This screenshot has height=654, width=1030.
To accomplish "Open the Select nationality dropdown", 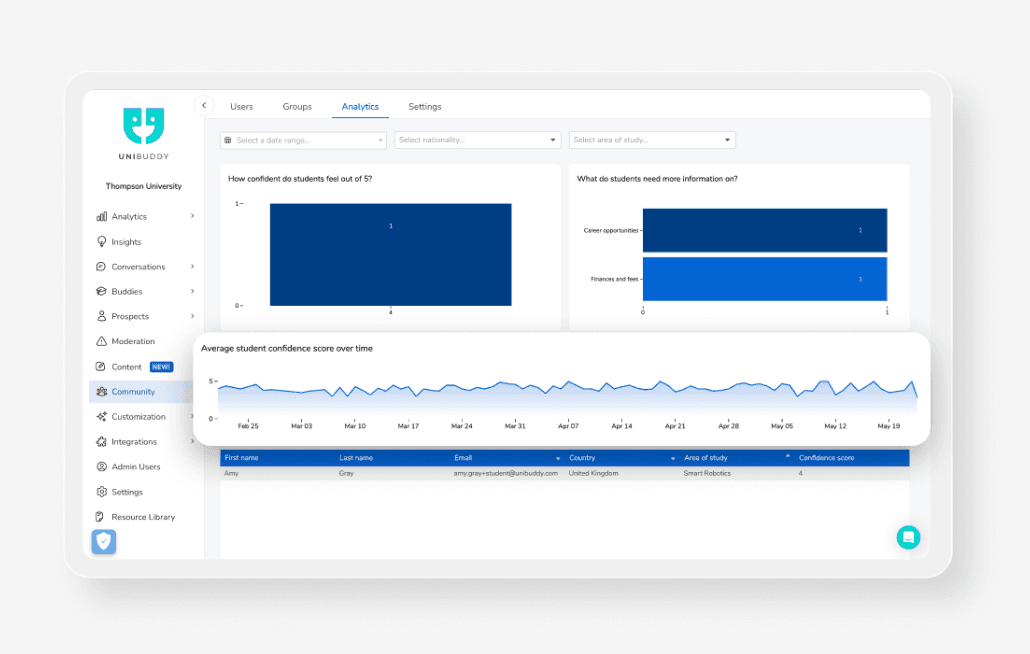I will tap(478, 140).
